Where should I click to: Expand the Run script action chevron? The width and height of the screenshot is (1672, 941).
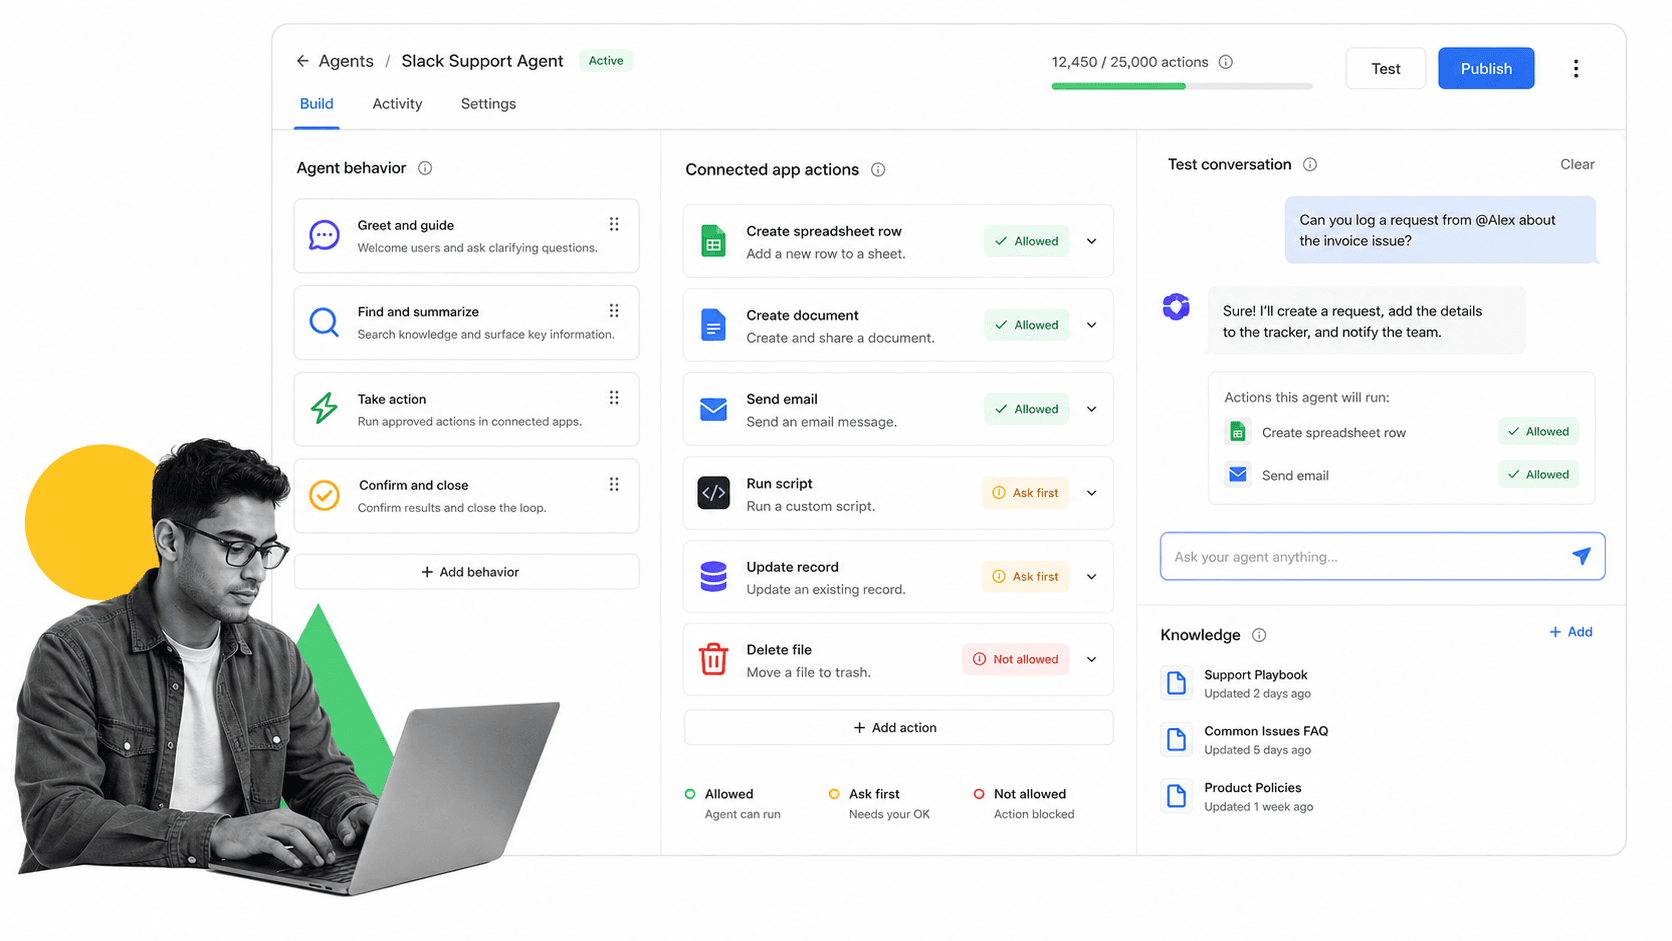[1092, 493]
